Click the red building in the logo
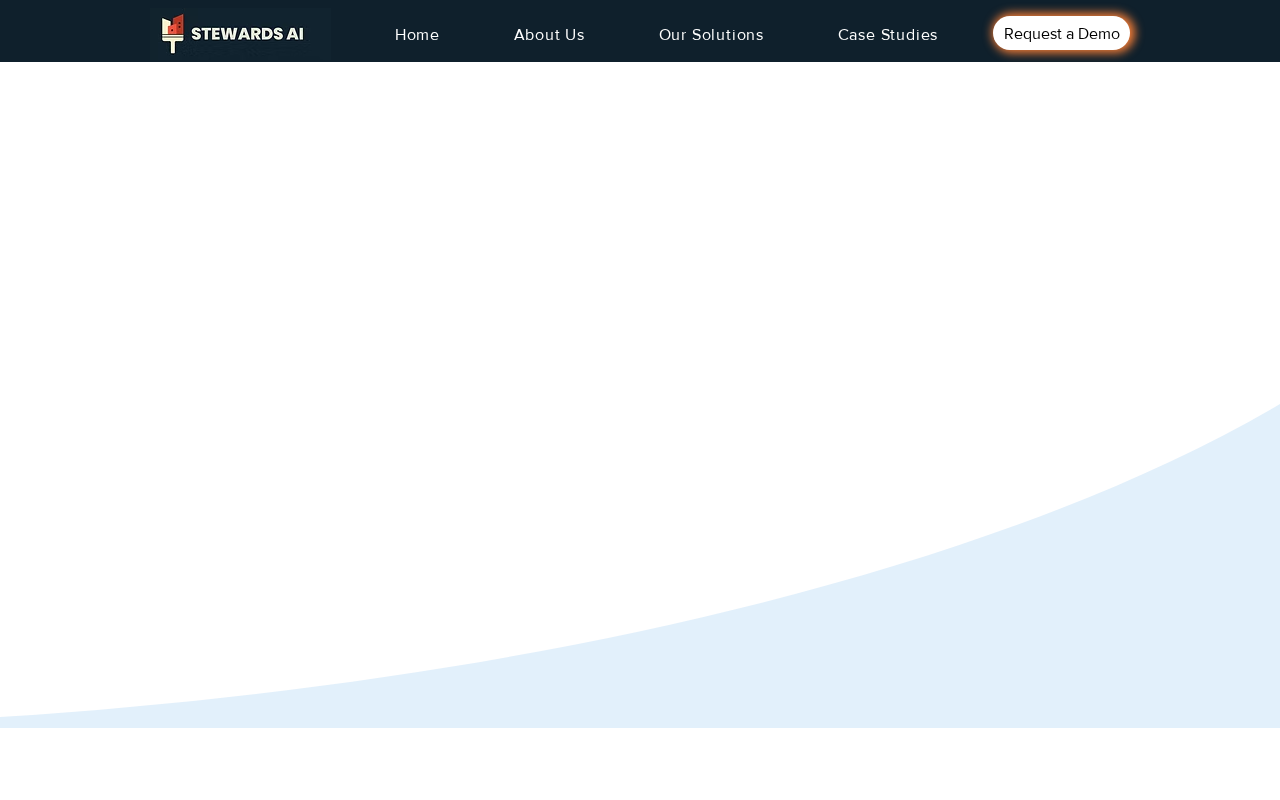1280x800 pixels. pyautogui.click(x=175, y=25)
